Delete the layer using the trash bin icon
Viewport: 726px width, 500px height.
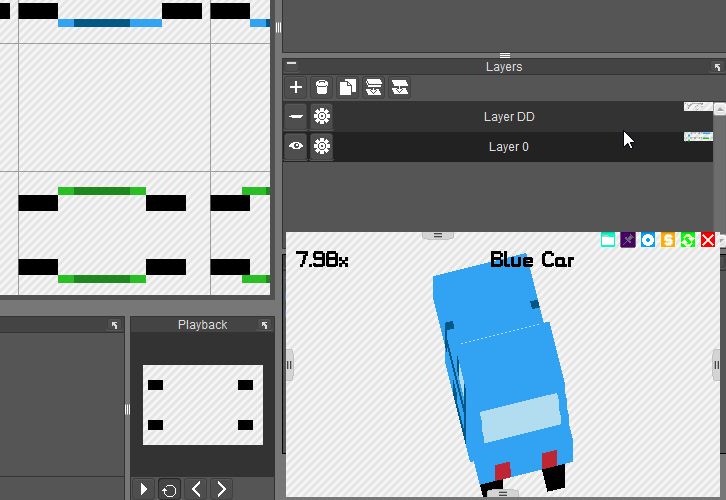[x=322, y=87]
